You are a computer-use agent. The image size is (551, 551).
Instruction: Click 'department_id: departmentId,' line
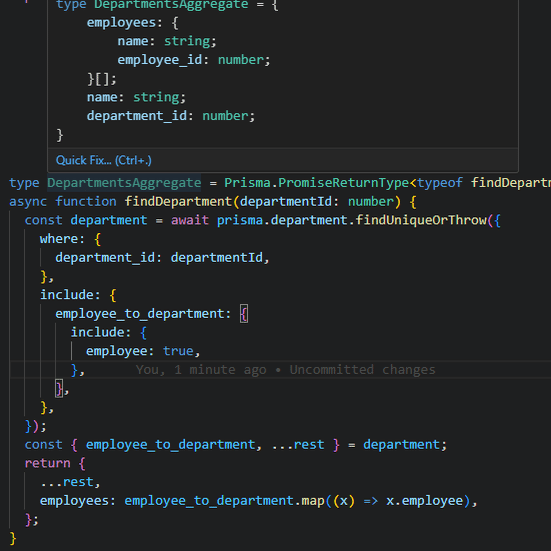(x=162, y=258)
